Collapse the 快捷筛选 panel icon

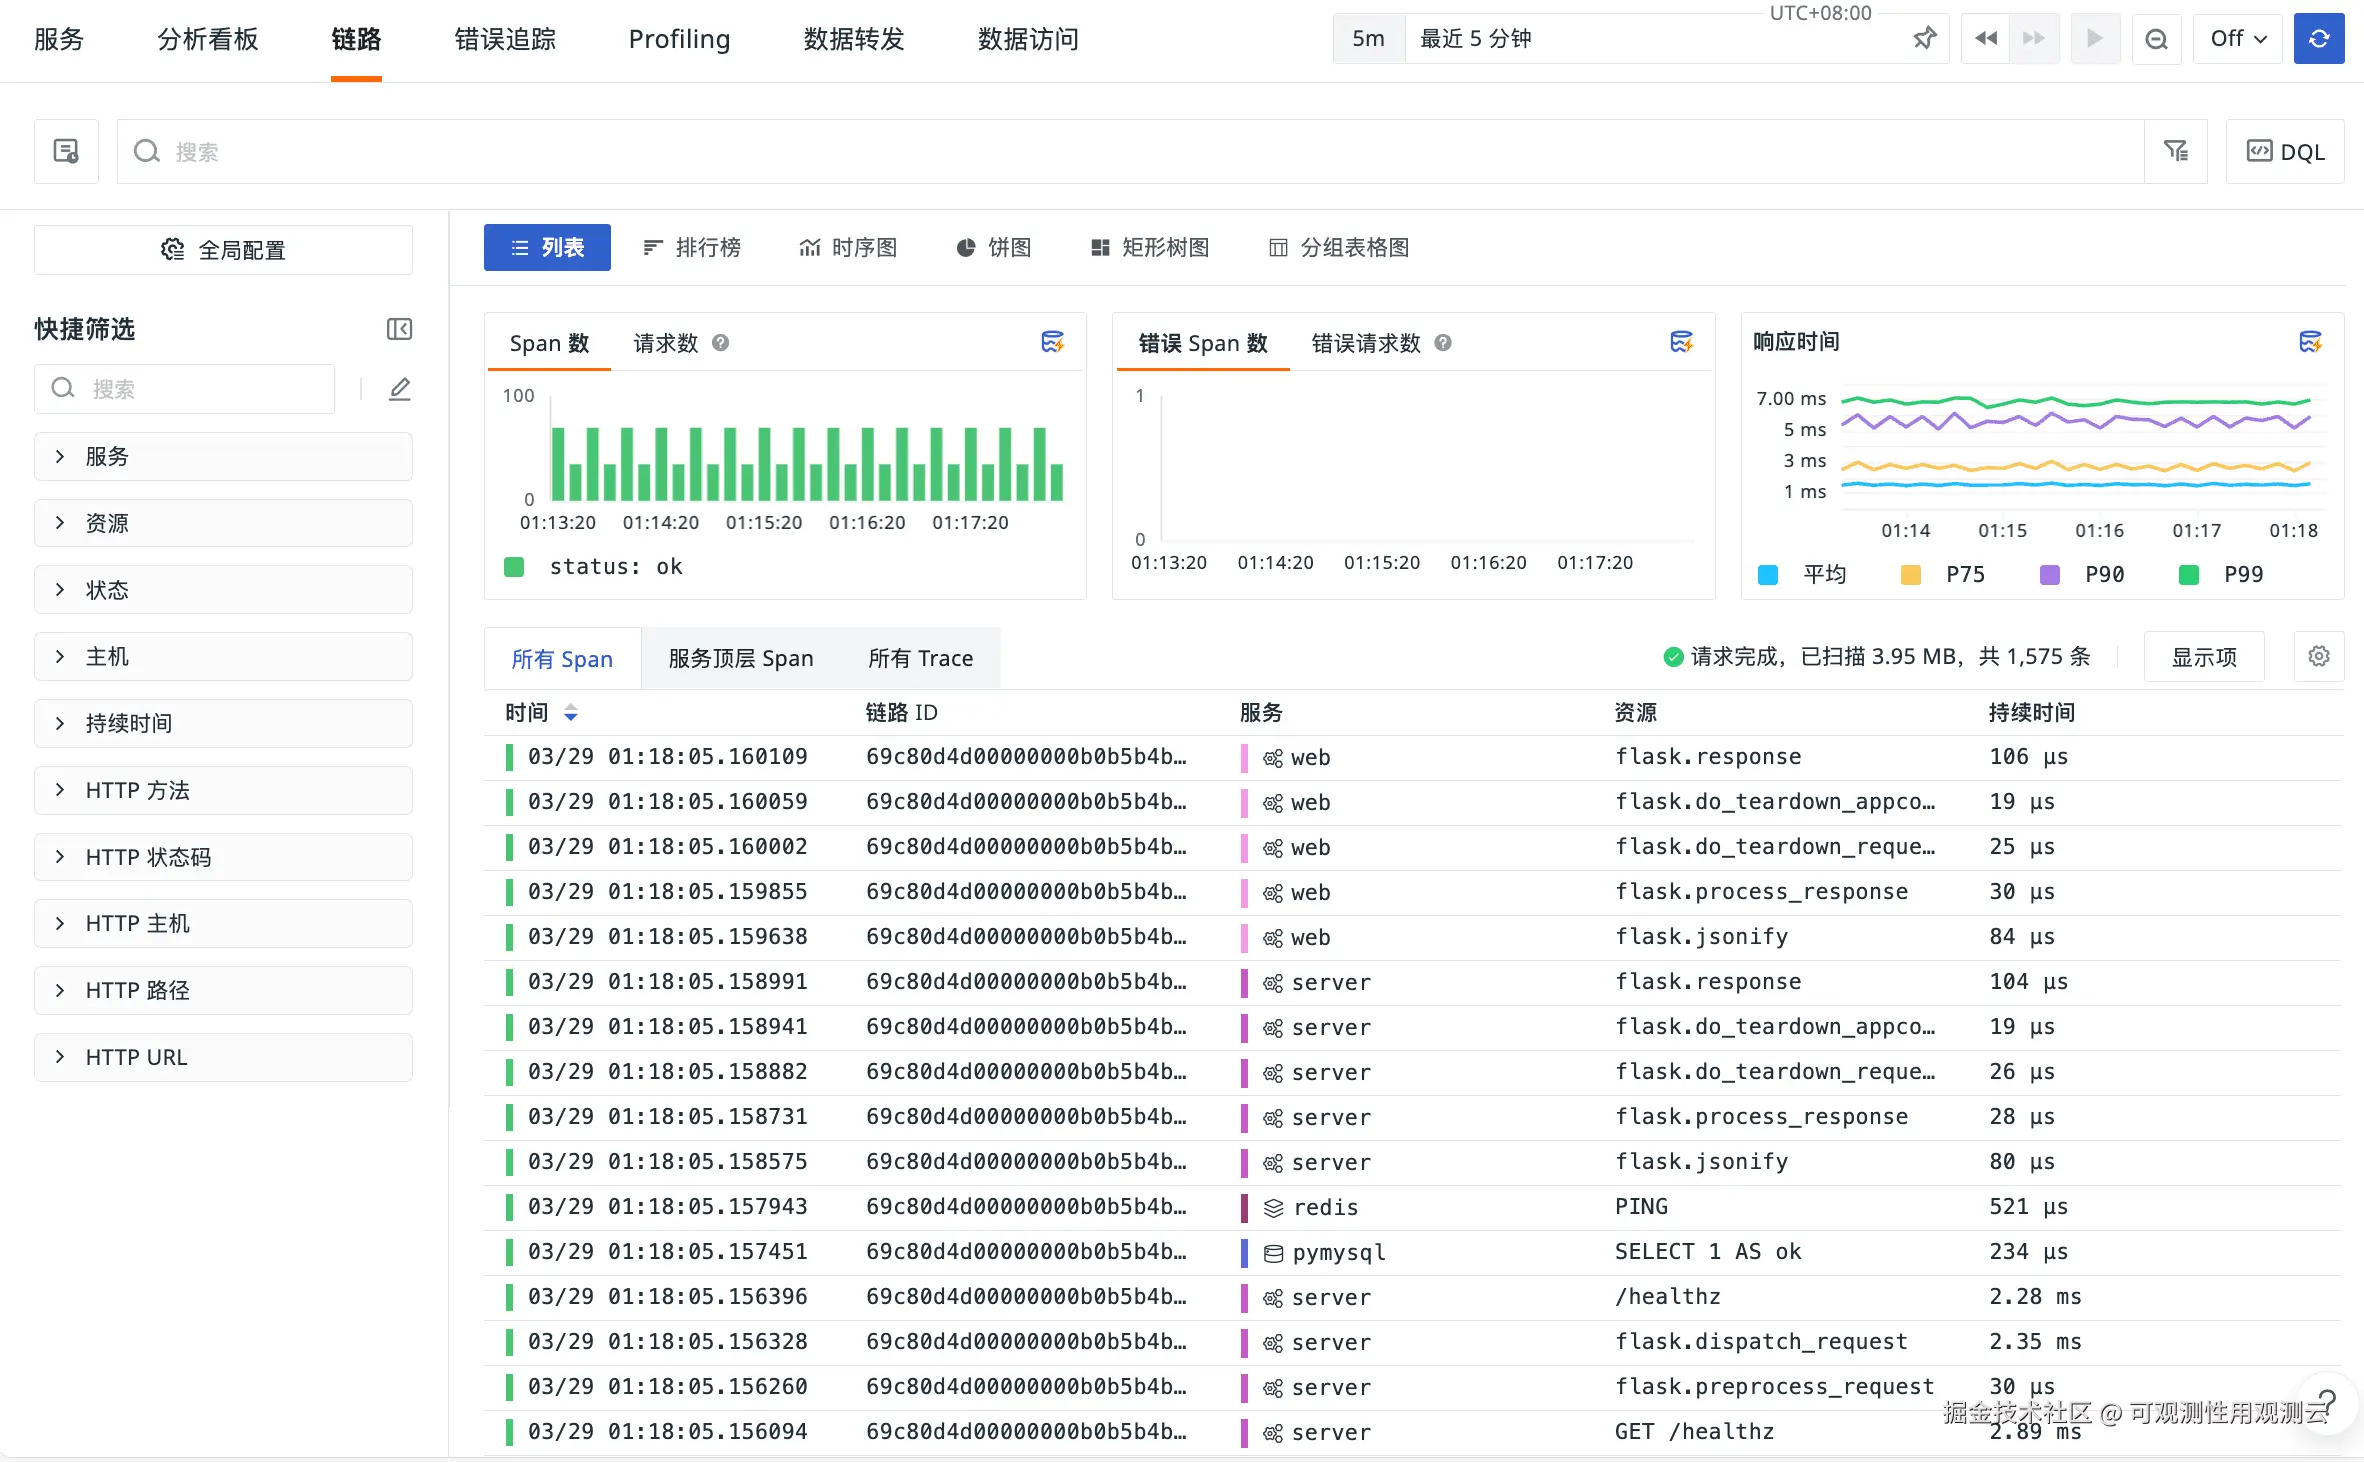(399, 329)
